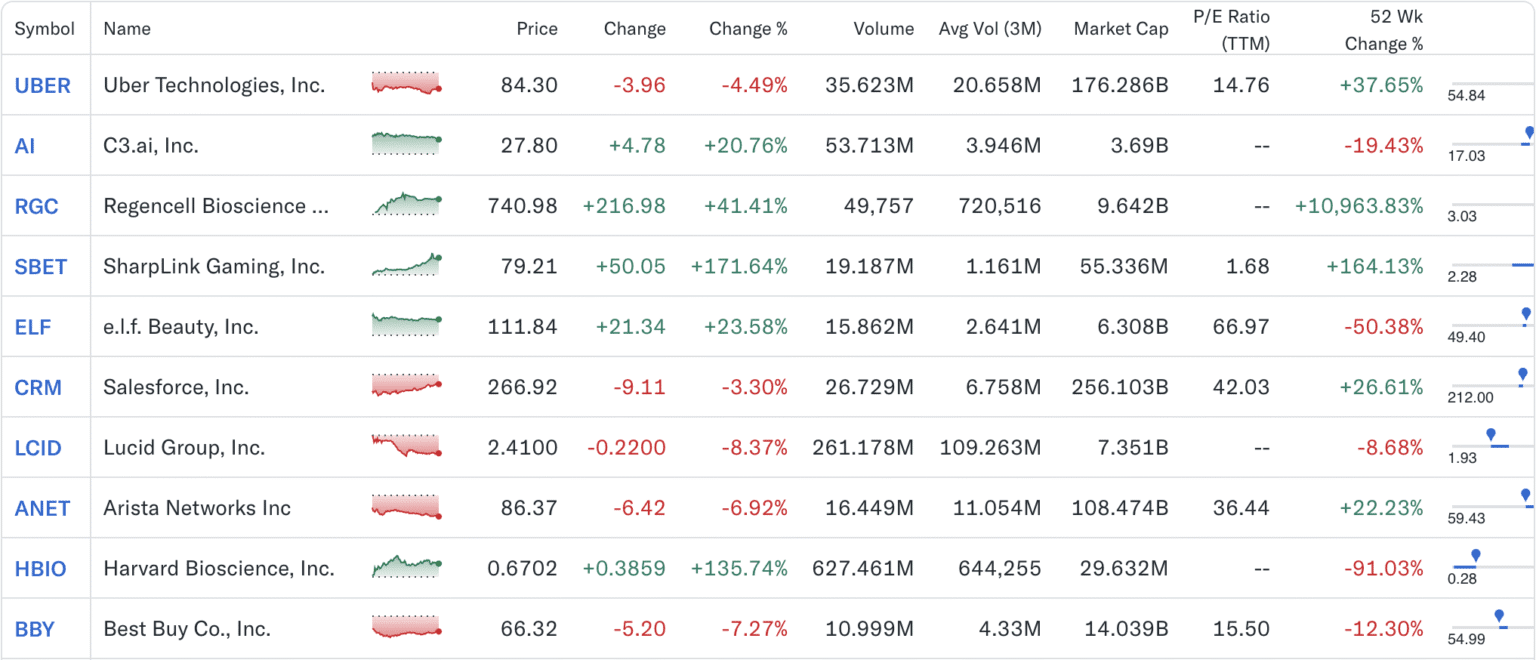Click the SharpLink Gaming sparkline chart
Screen dimensions: 1536x660
click(x=404, y=266)
